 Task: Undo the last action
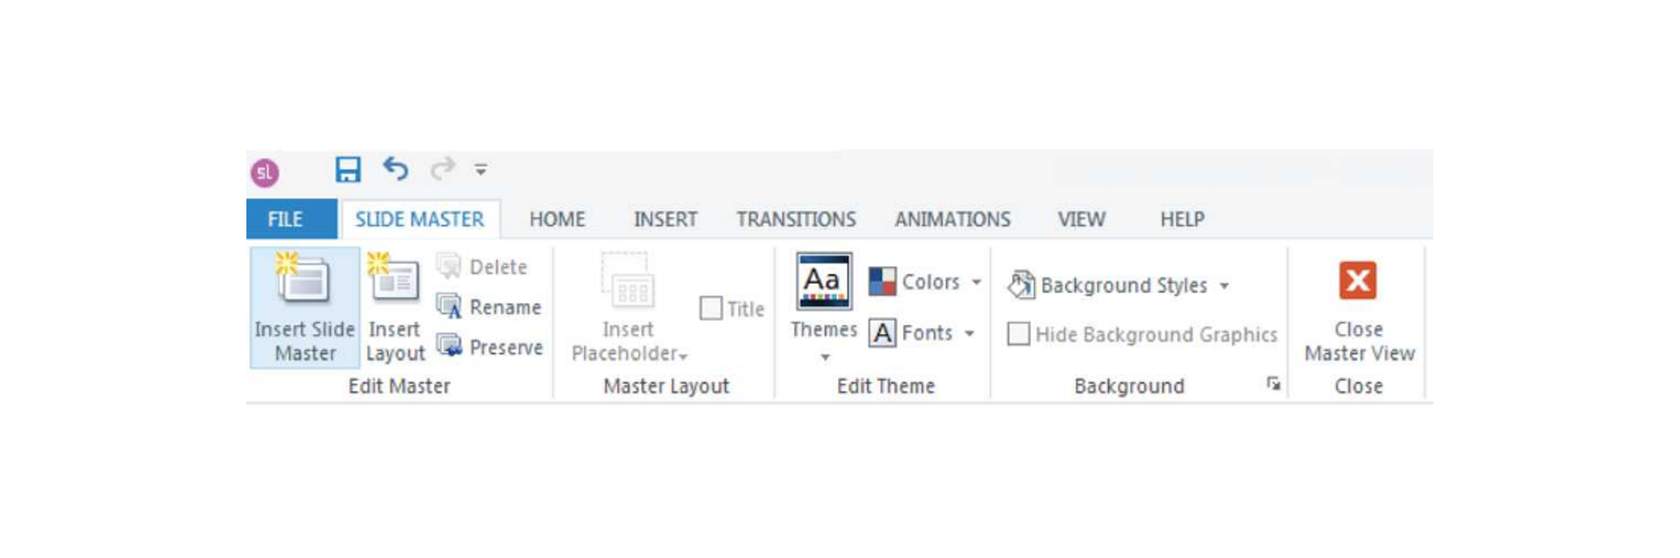coord(396,168)
